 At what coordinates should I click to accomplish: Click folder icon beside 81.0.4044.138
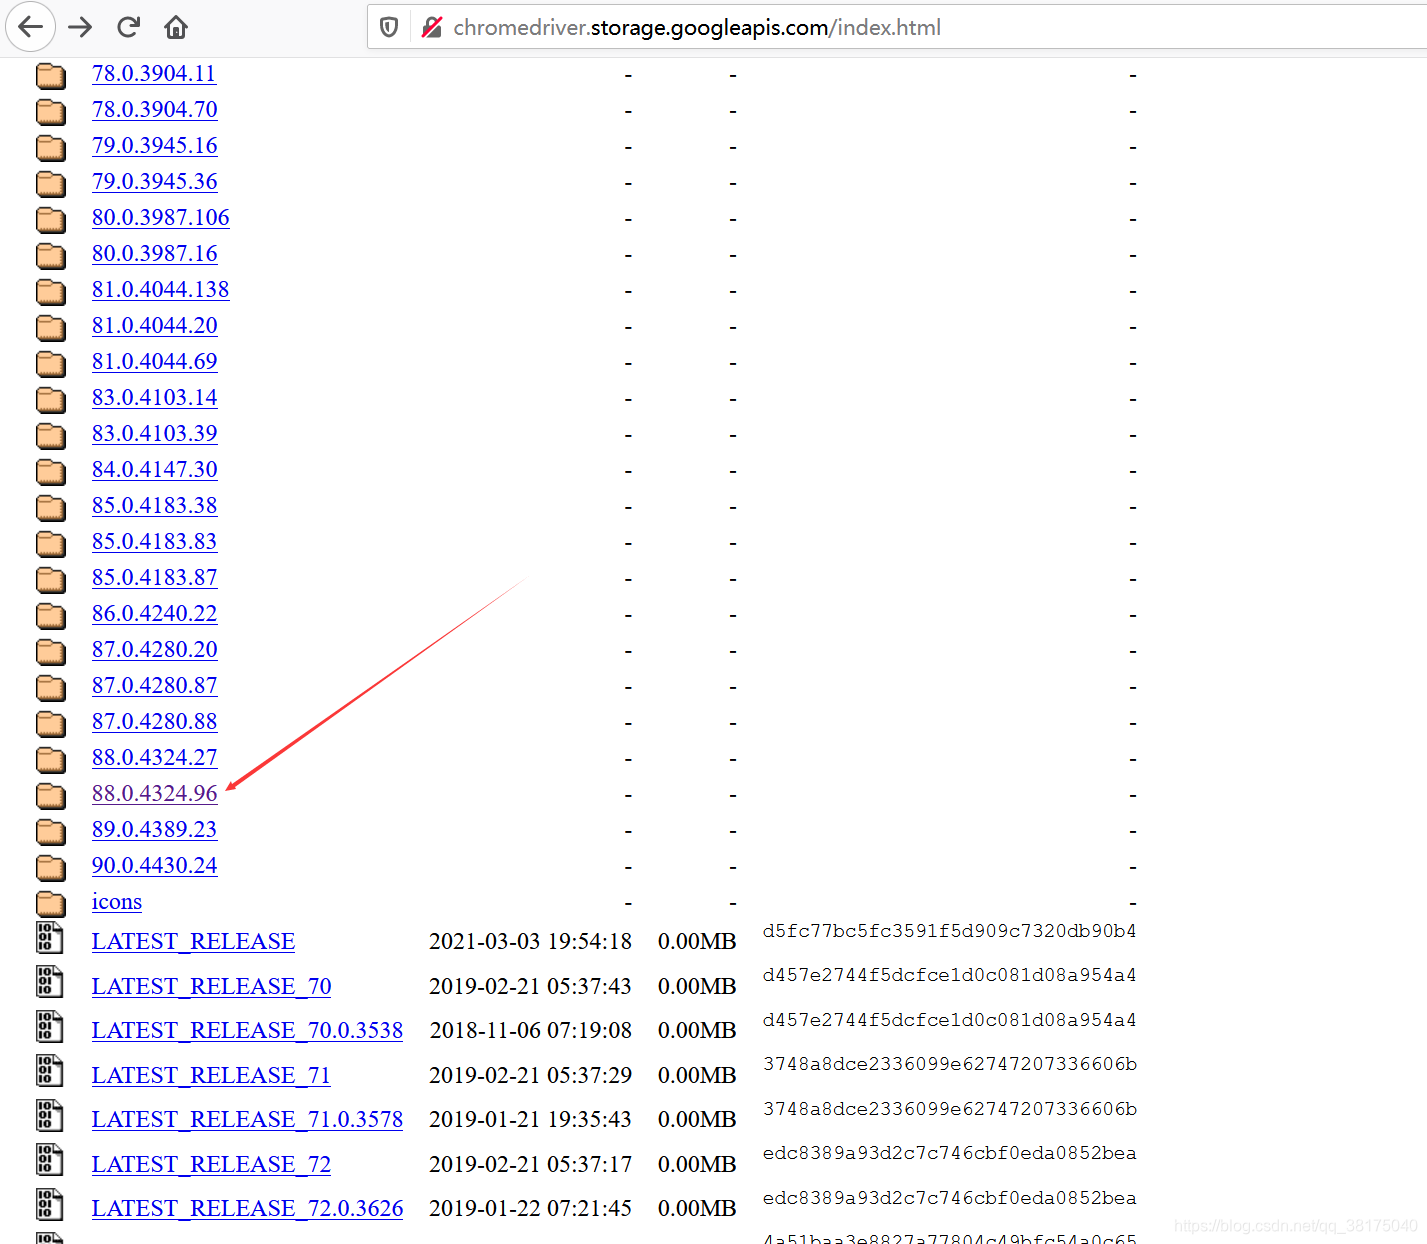tap(51, 291)
